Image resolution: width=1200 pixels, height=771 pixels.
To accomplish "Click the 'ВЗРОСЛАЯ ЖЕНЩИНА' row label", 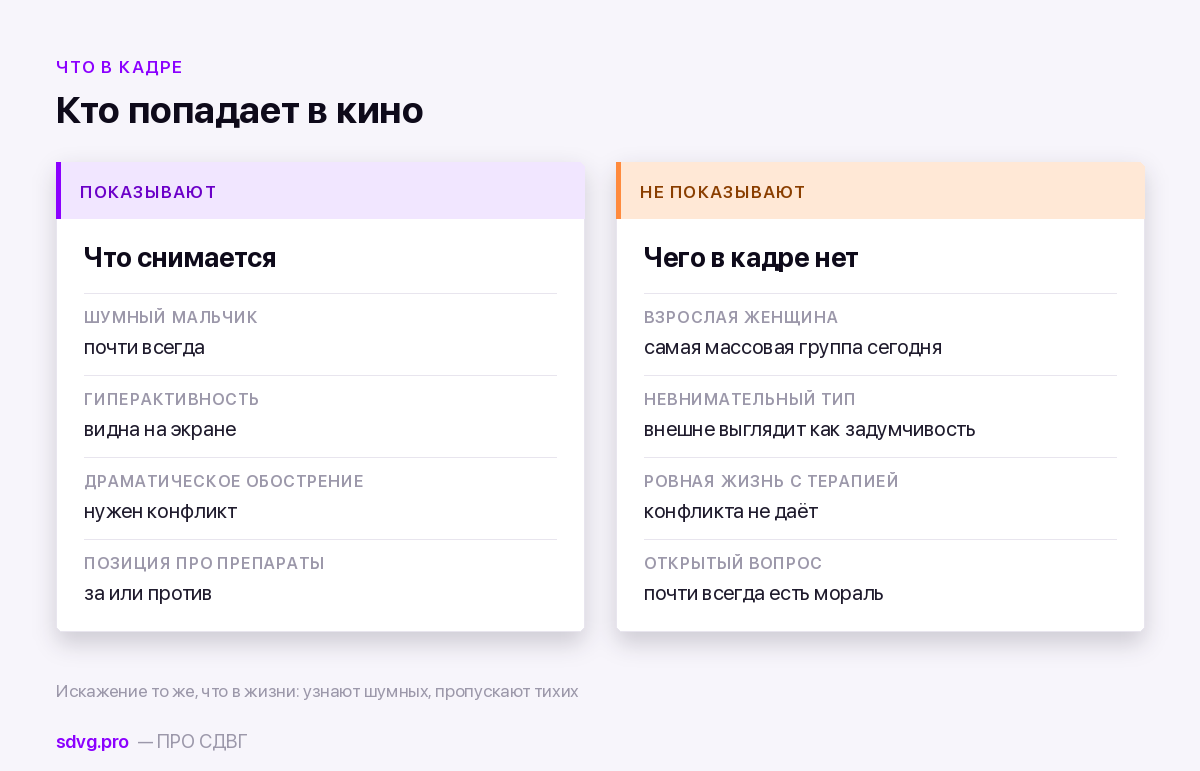I will pyautogui.click(x=741, y=317).
